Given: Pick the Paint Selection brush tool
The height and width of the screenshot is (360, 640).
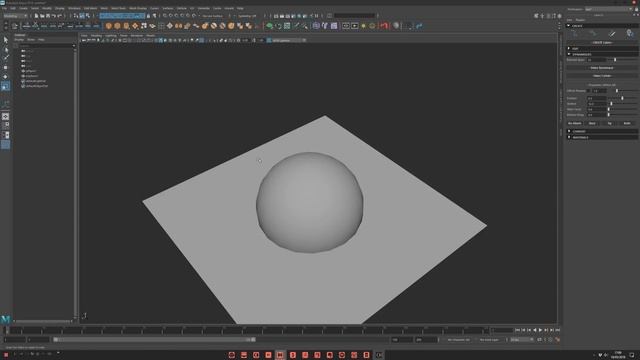Looking at the screenshot, I should pyautogui.click(x=5, y=58).
